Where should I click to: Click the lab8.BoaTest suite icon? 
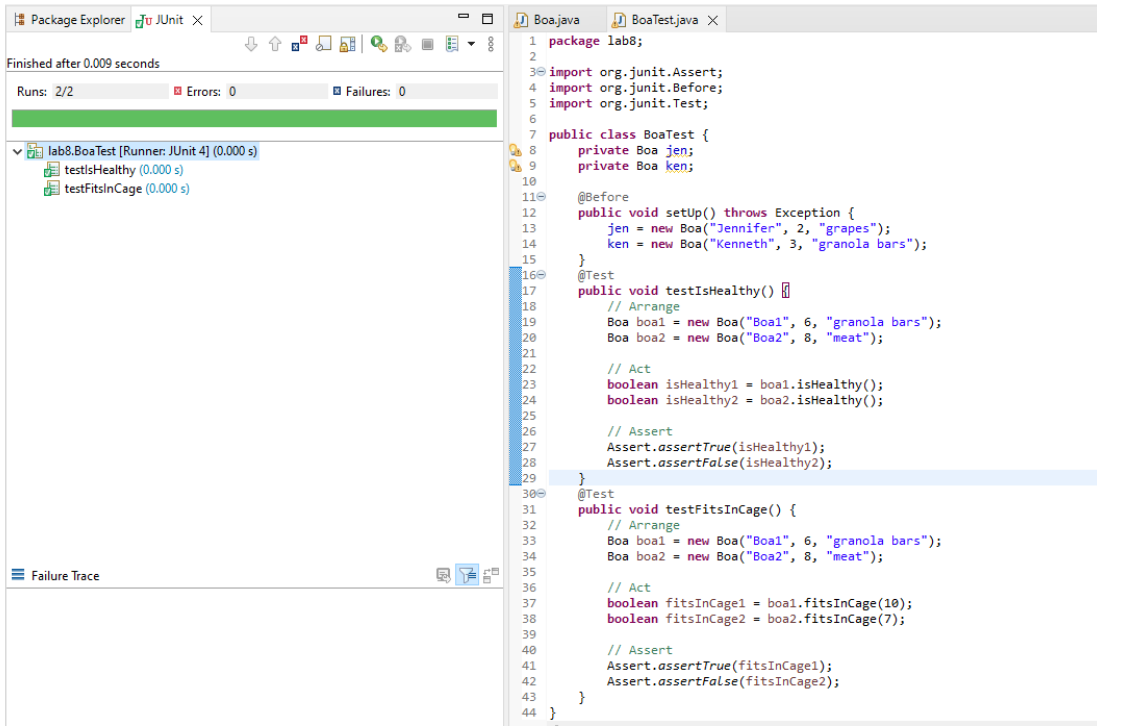35,152
